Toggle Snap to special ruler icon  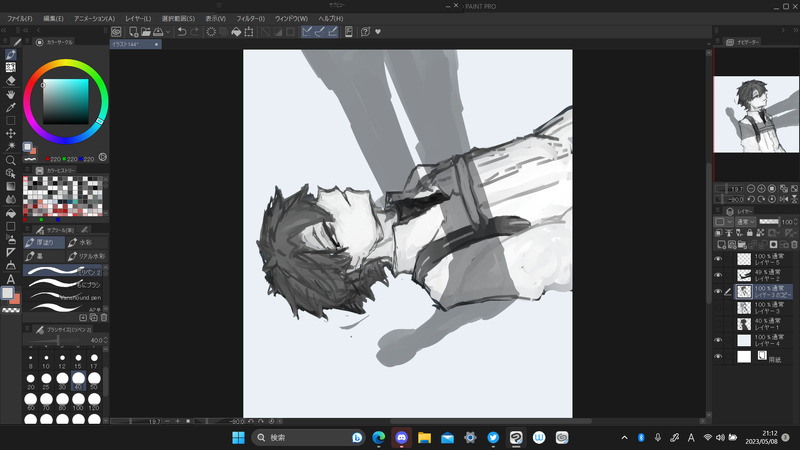pos(319,32)
